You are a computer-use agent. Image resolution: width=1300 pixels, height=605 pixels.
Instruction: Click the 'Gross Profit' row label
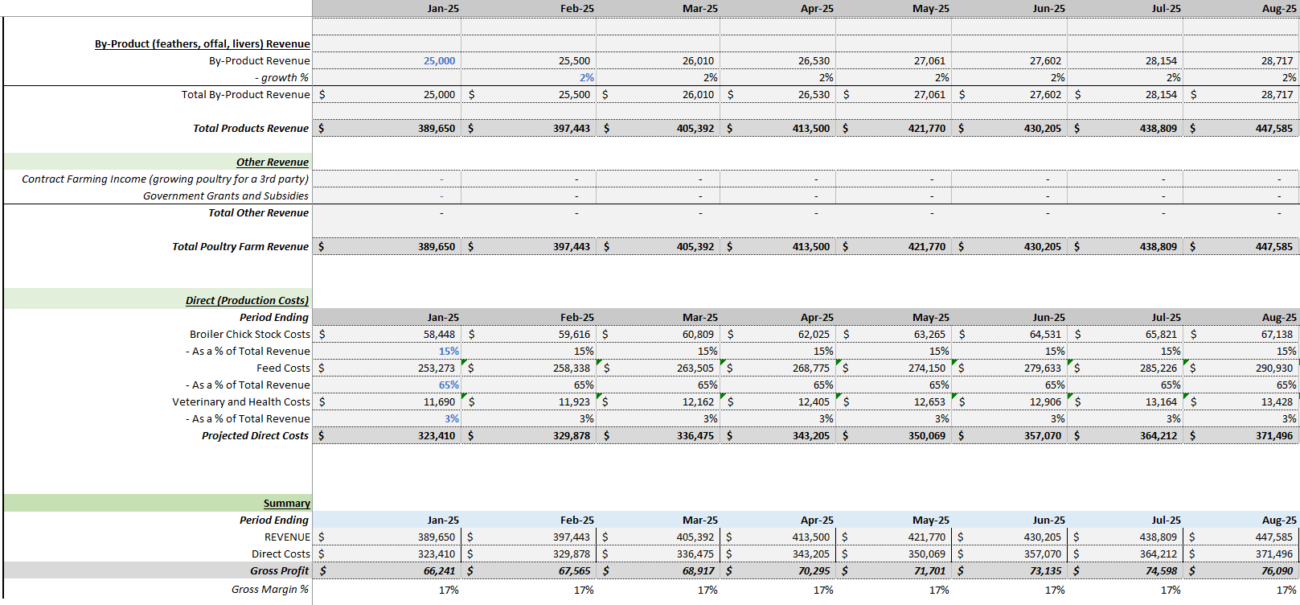[279, 571]
